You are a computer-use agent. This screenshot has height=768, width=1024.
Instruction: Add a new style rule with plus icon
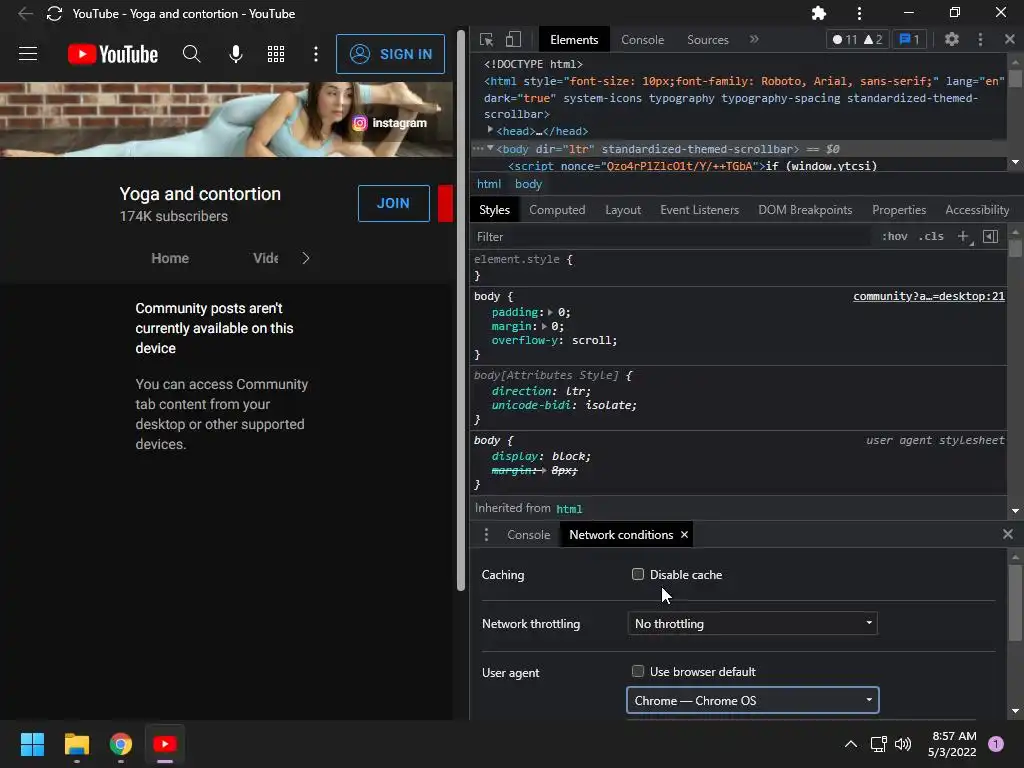pyautogui.click(x=963, y=236)
